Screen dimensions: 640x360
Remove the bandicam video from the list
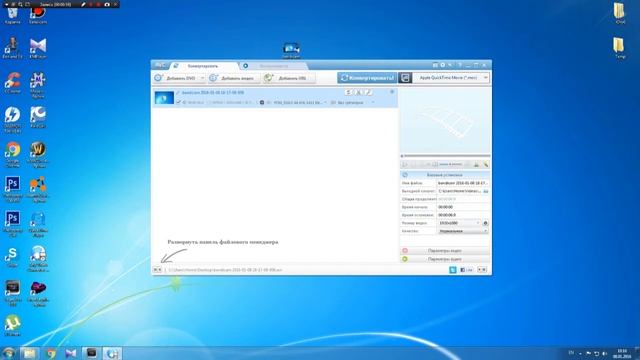(392, 92)
